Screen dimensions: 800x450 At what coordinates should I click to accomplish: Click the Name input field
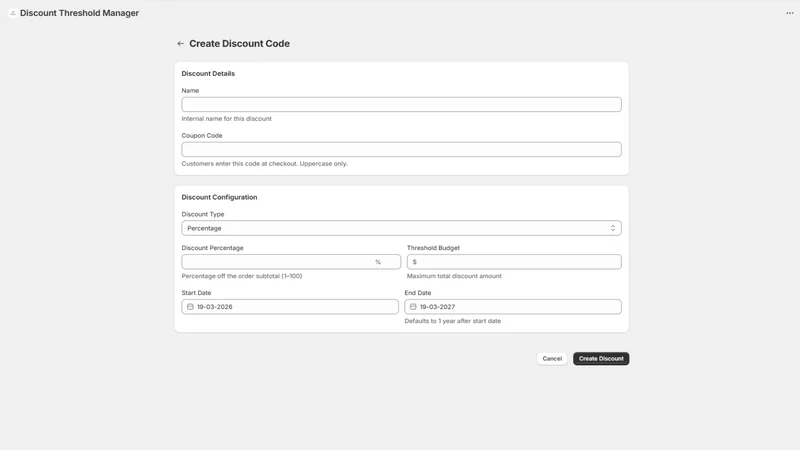pyautogui.click(x=401, y=105)
